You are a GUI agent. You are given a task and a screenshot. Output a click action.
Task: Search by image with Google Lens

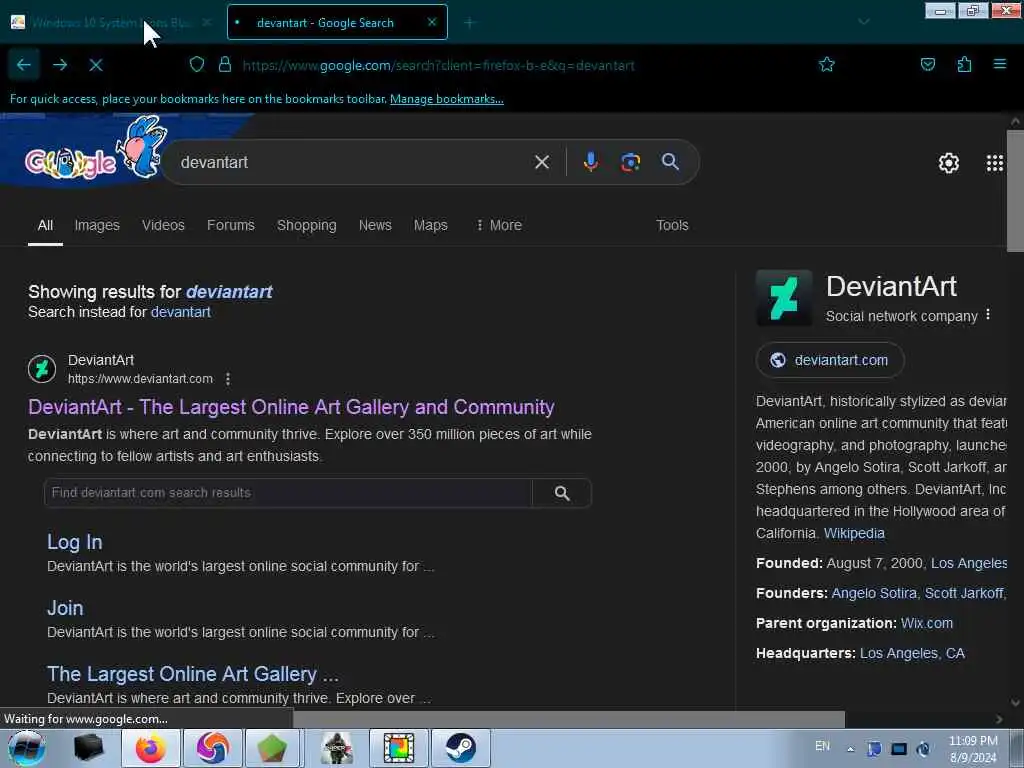[x=630, y=162]
